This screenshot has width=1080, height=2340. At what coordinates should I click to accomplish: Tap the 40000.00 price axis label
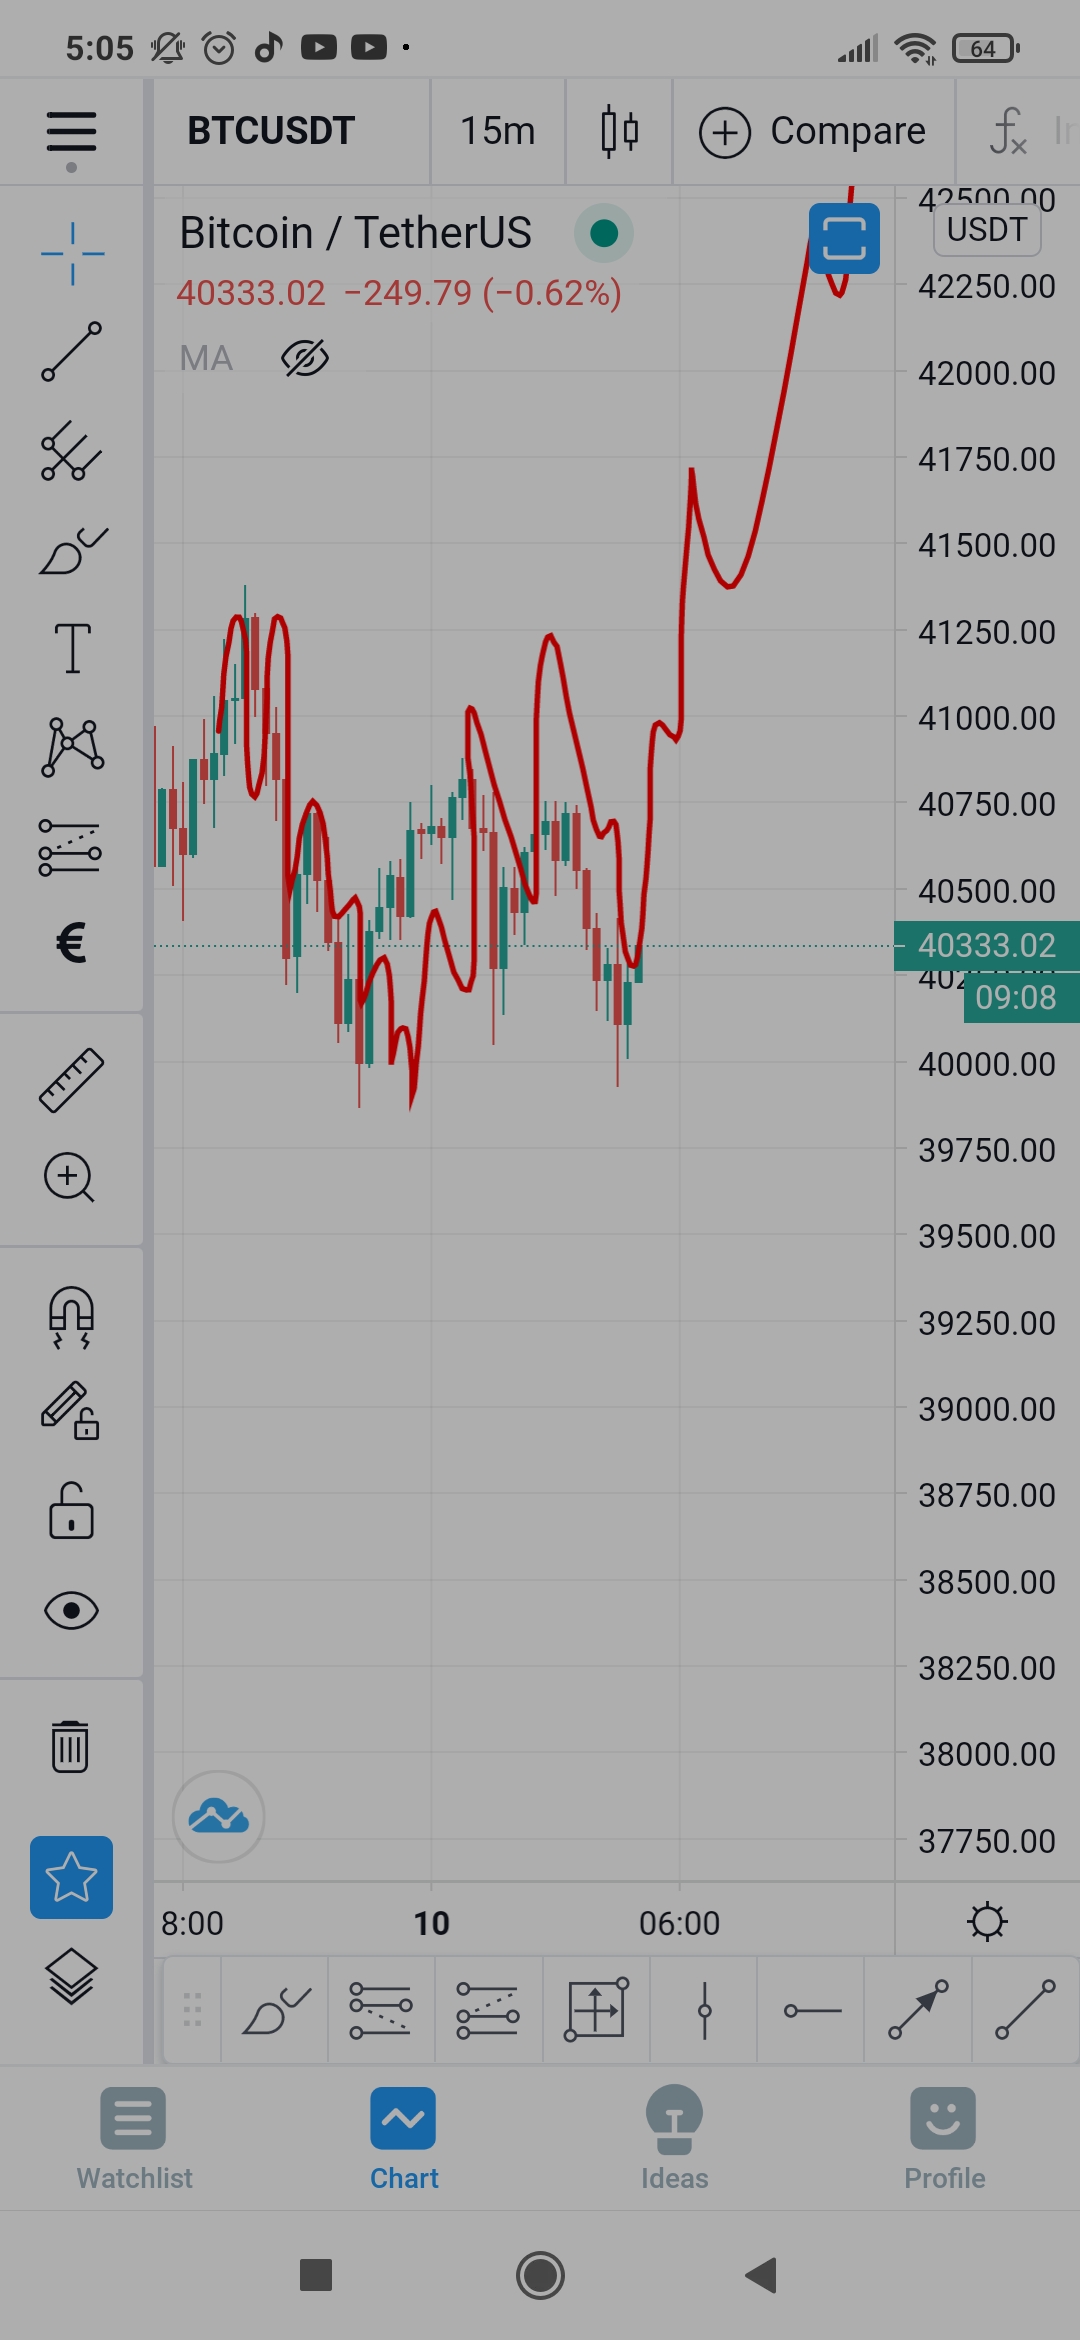coord(986,1064)
